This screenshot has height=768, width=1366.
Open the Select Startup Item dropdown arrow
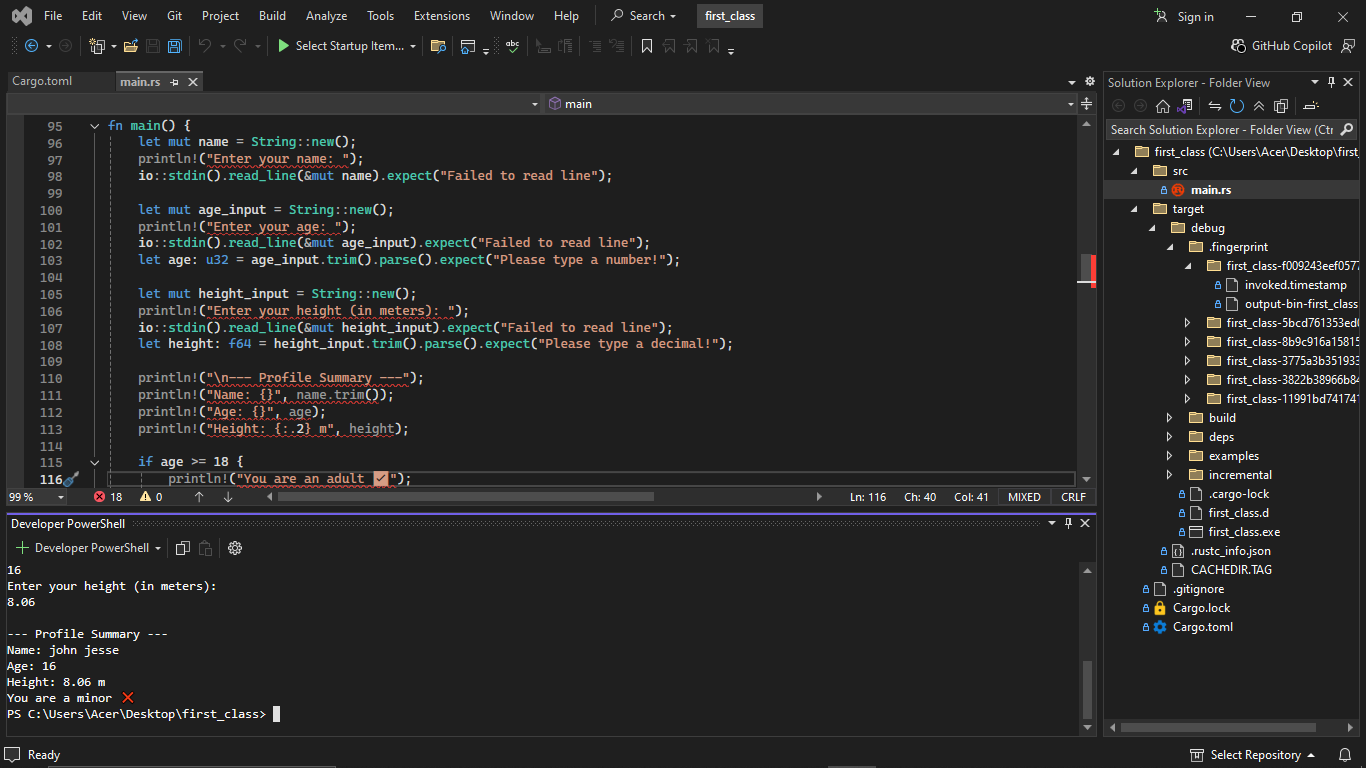click(413, 46)
